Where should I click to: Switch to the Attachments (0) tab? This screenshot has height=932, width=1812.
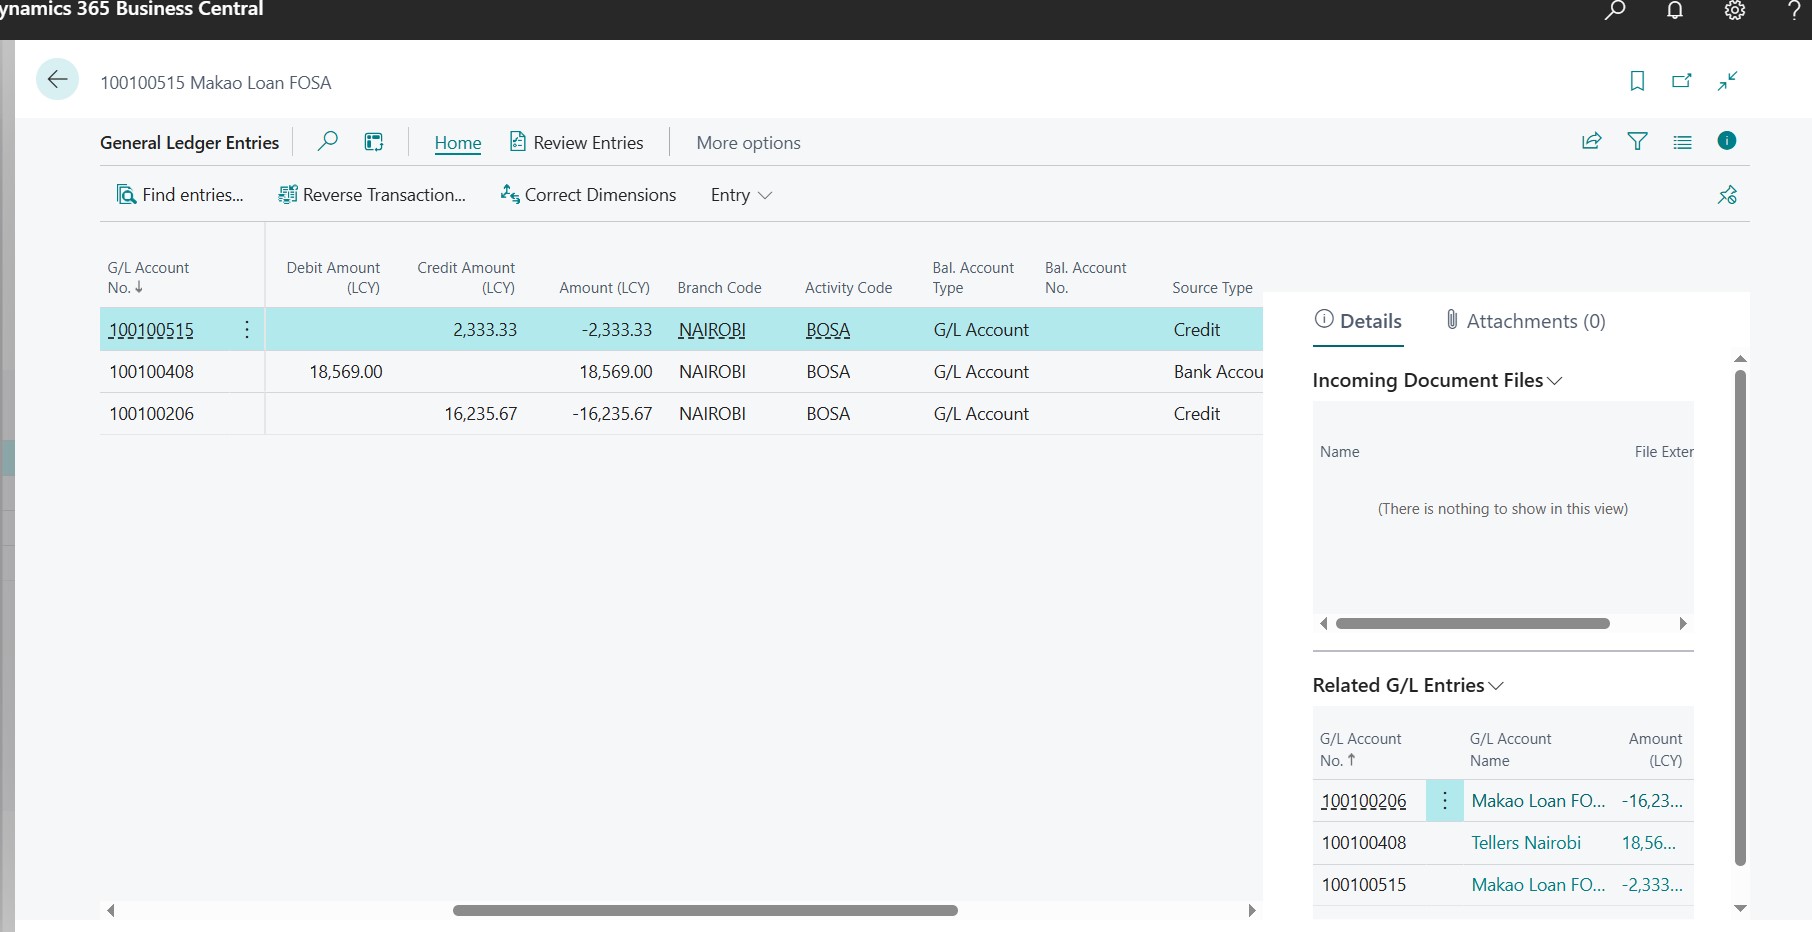pos(1525,321)
